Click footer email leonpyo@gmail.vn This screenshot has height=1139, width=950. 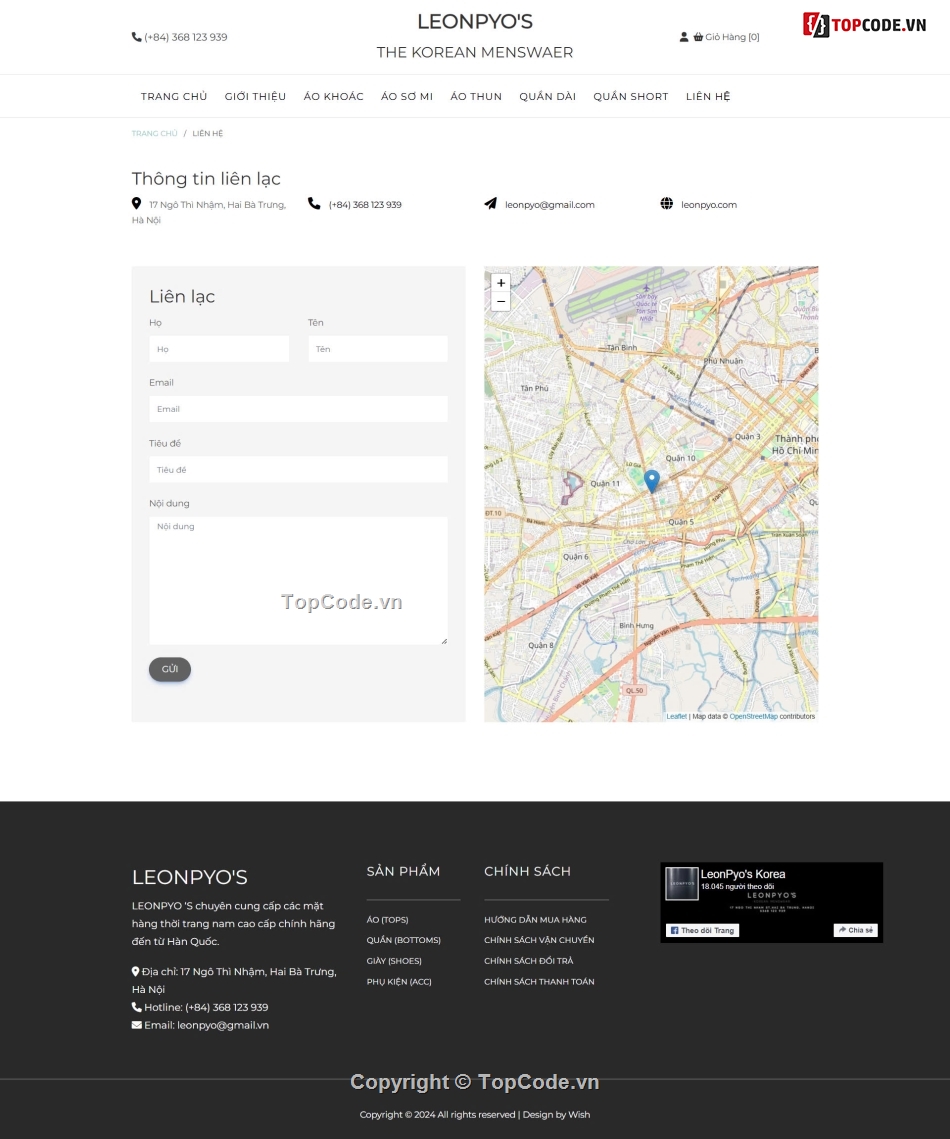[x=223, y=1025]
